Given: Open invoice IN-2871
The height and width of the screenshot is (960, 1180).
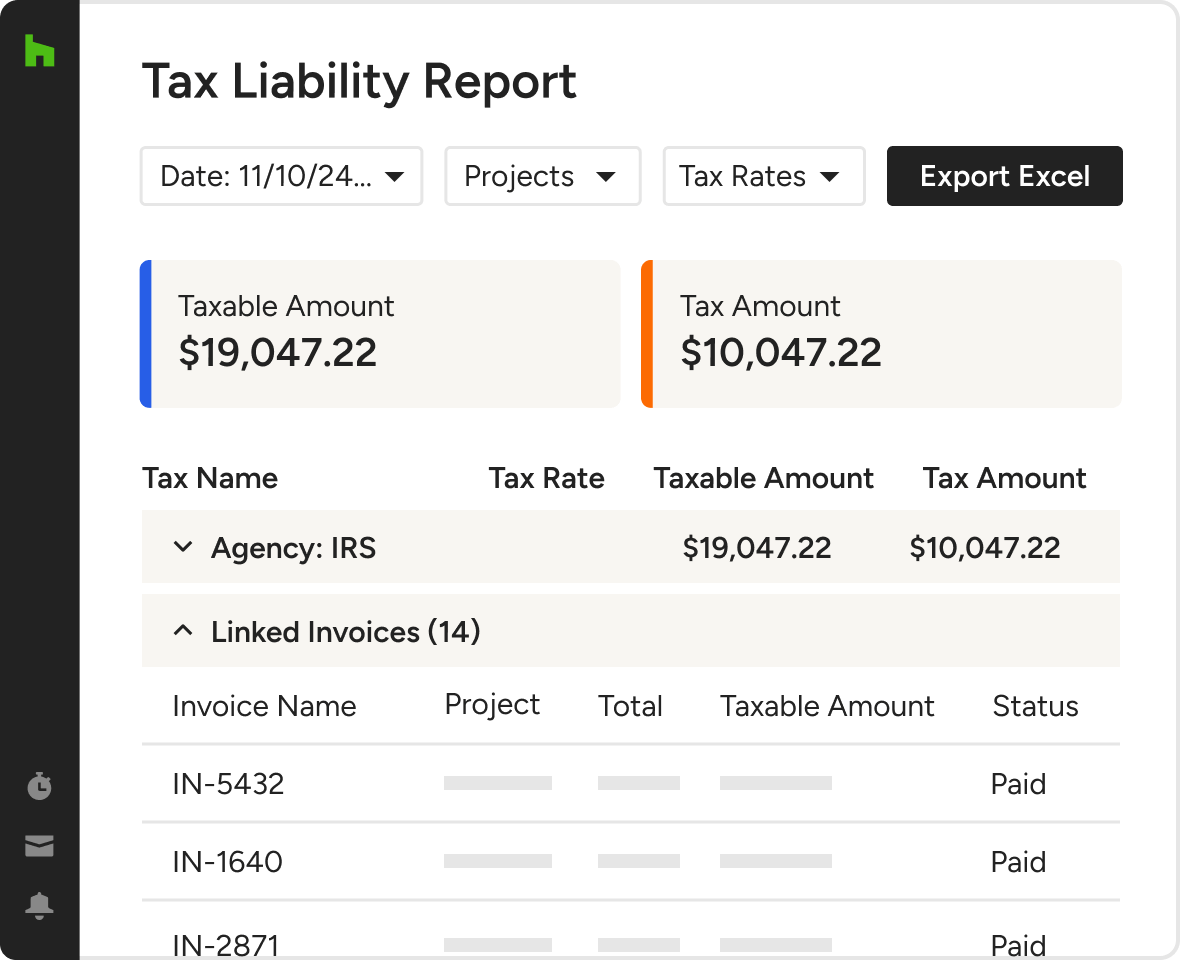Looking at the screenshot, I should (x=226, y=944).
